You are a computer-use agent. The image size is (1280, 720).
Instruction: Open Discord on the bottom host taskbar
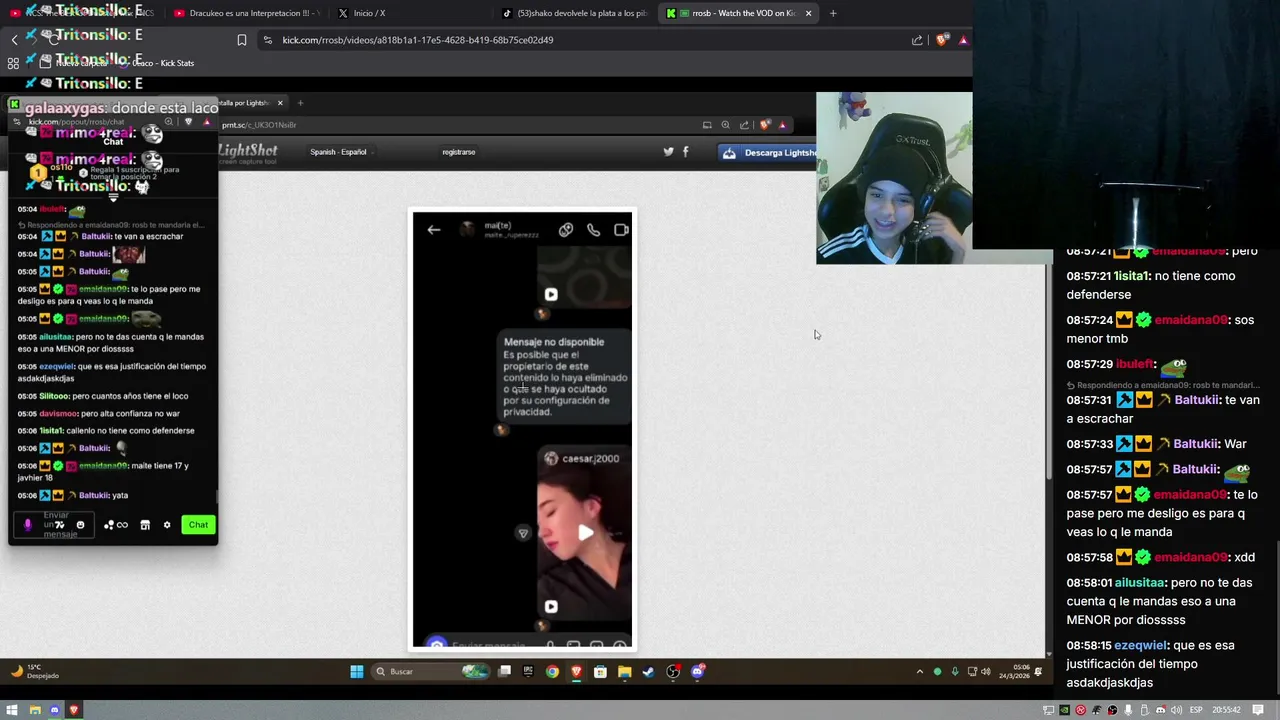(x=54, y=710)
